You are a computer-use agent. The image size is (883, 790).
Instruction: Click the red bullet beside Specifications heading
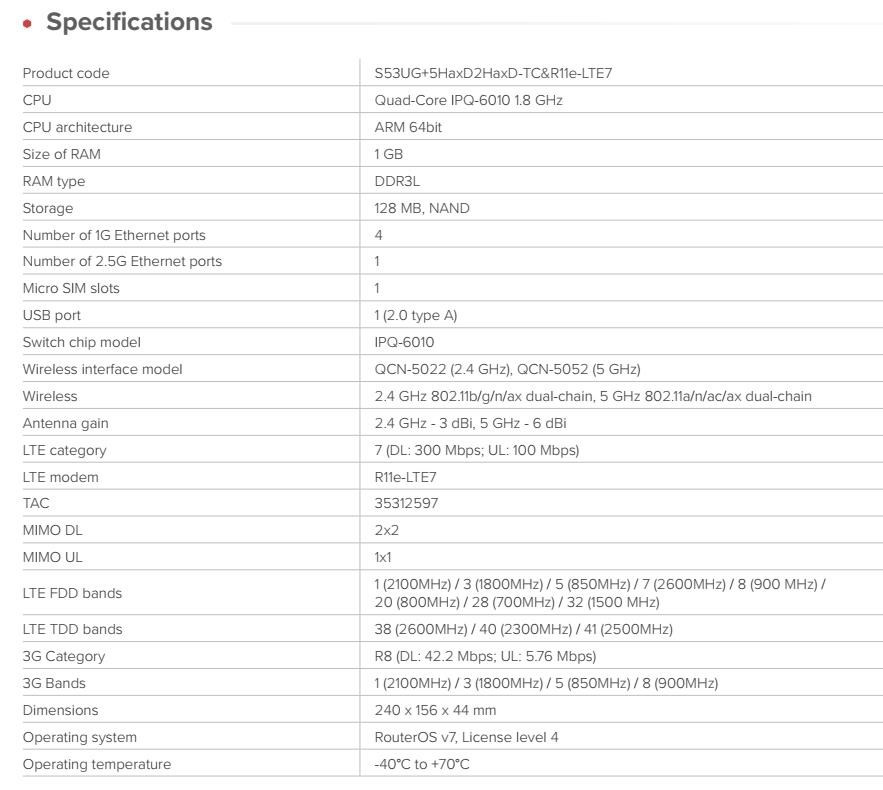pos(28,23)
